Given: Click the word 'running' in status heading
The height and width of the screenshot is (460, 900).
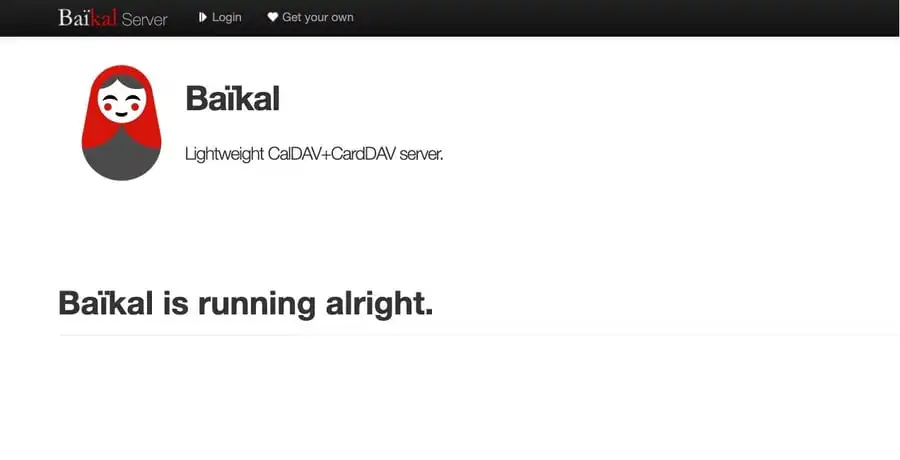Looking at the screenshot, I should tap(257, 302).
